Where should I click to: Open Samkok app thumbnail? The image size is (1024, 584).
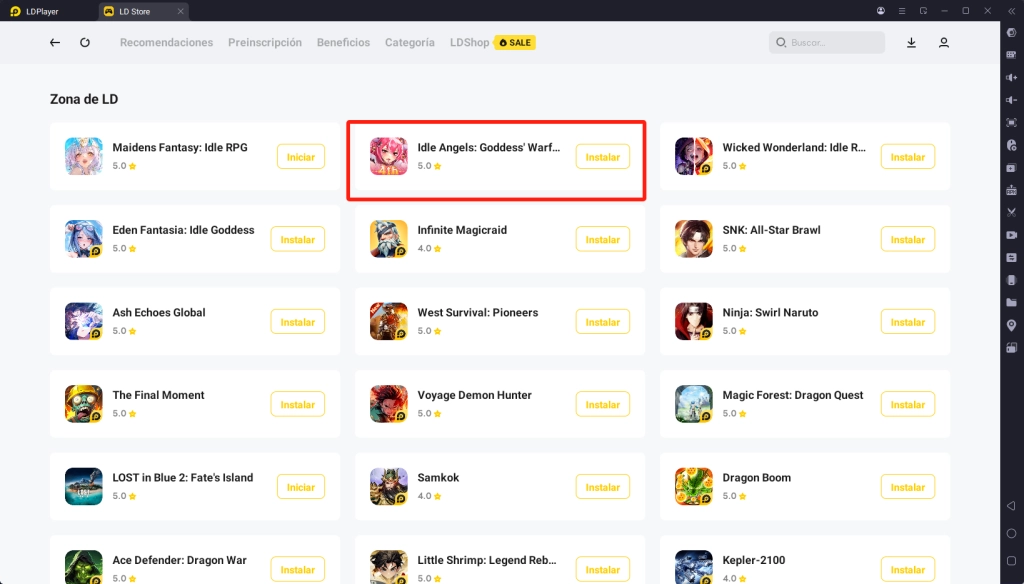point(389,486)
